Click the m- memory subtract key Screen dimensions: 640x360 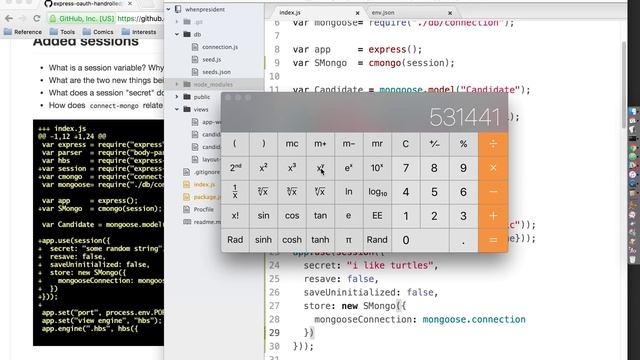pos(349,144)
